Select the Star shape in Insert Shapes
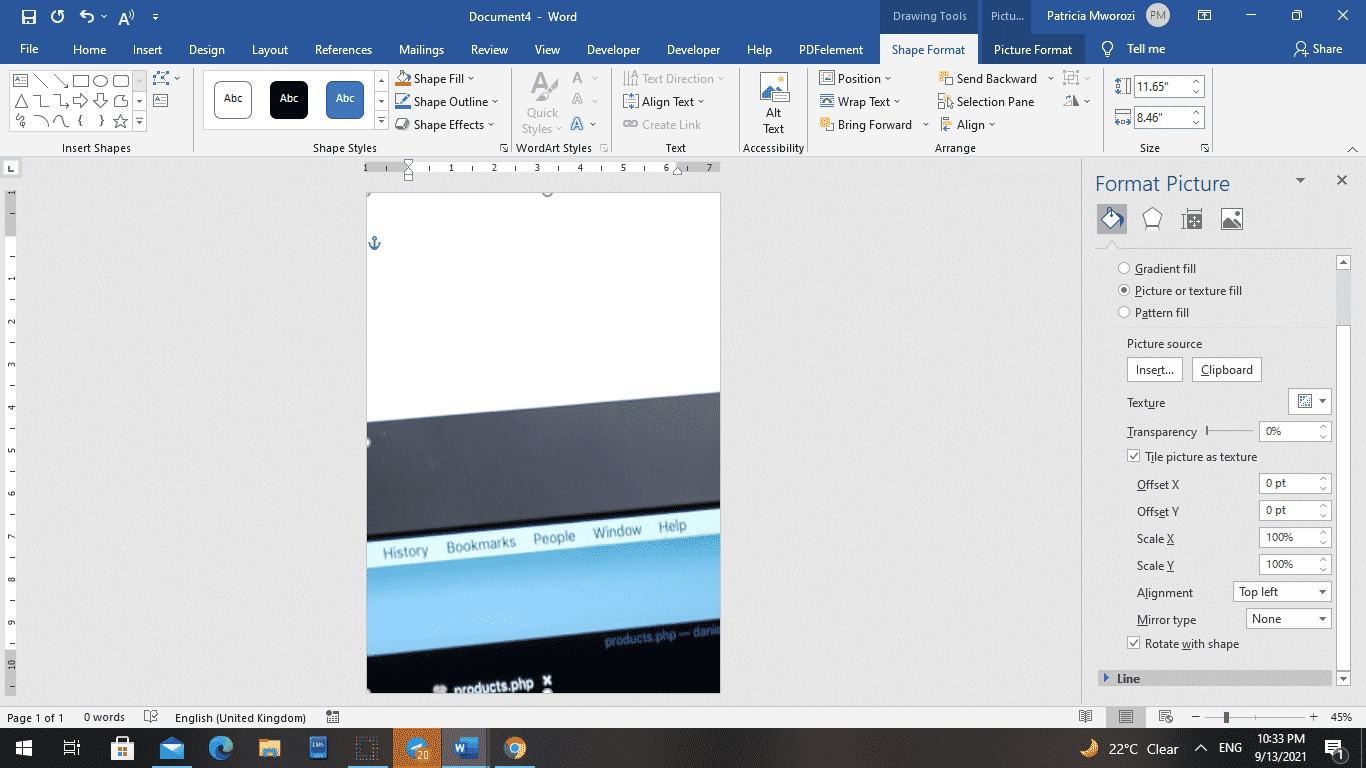This screenshot has width=1366, height=768. pyautogui.click(x=120, y=121)
